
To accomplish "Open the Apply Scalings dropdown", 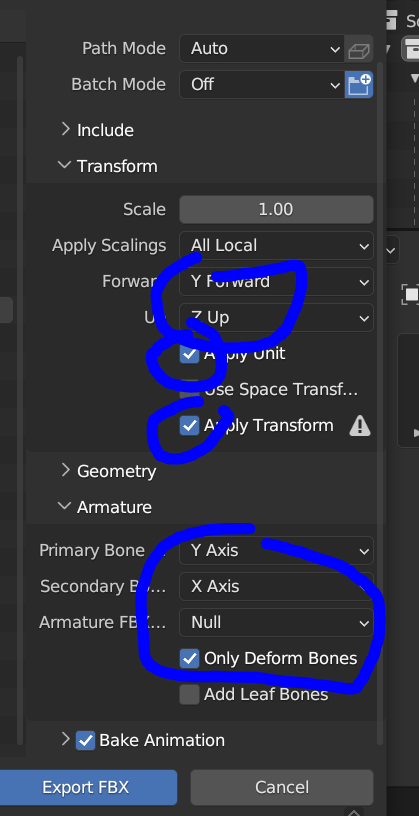I will tap(276, 245).
